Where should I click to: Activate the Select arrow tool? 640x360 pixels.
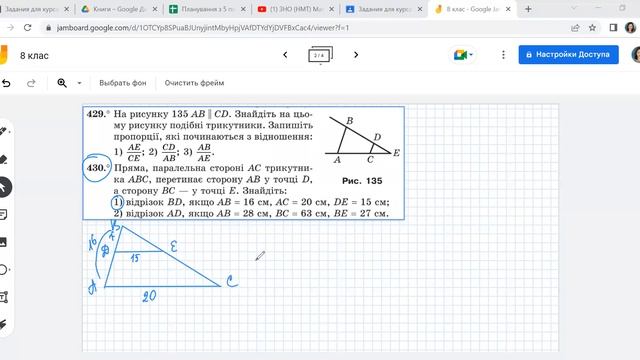pyautogui.click(x=3, y=187)
